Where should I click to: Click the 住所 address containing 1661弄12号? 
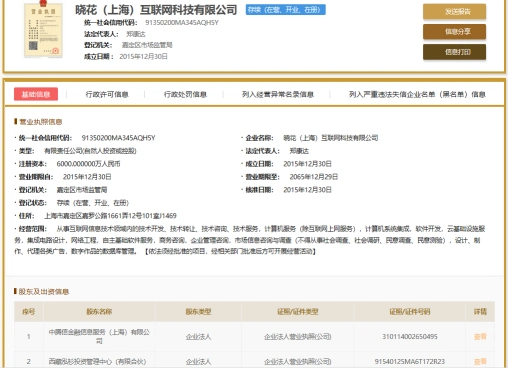[110, 216]
